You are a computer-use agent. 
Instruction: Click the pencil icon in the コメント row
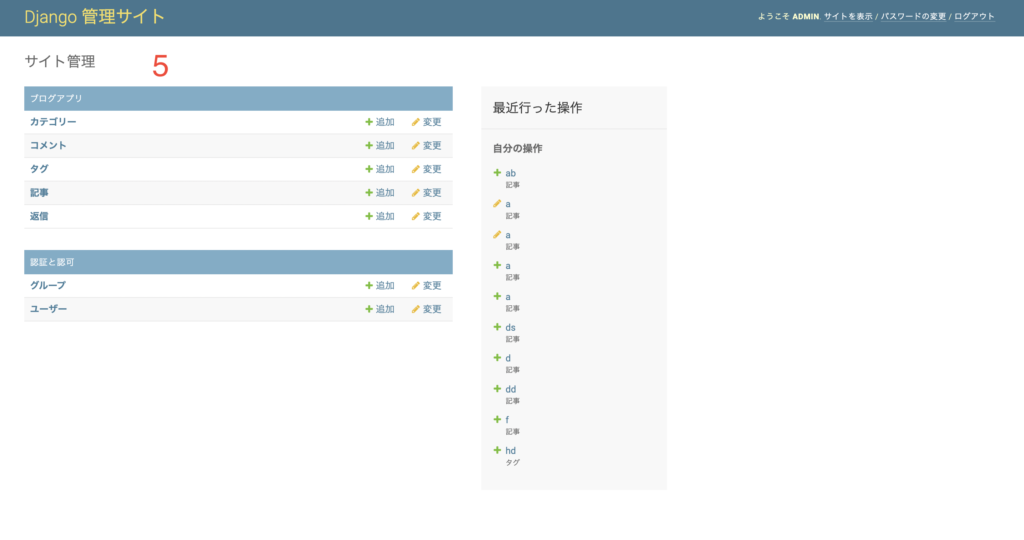[415, 146]
